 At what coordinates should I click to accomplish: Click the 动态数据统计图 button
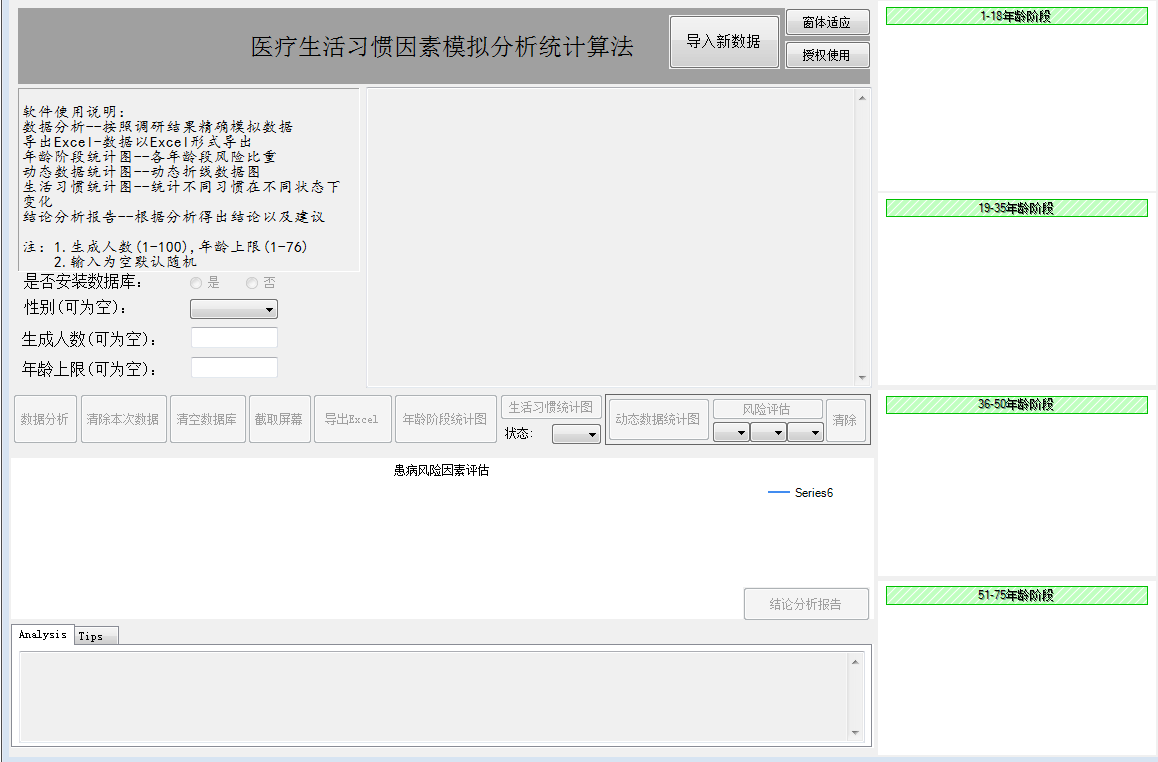(658, 419)
